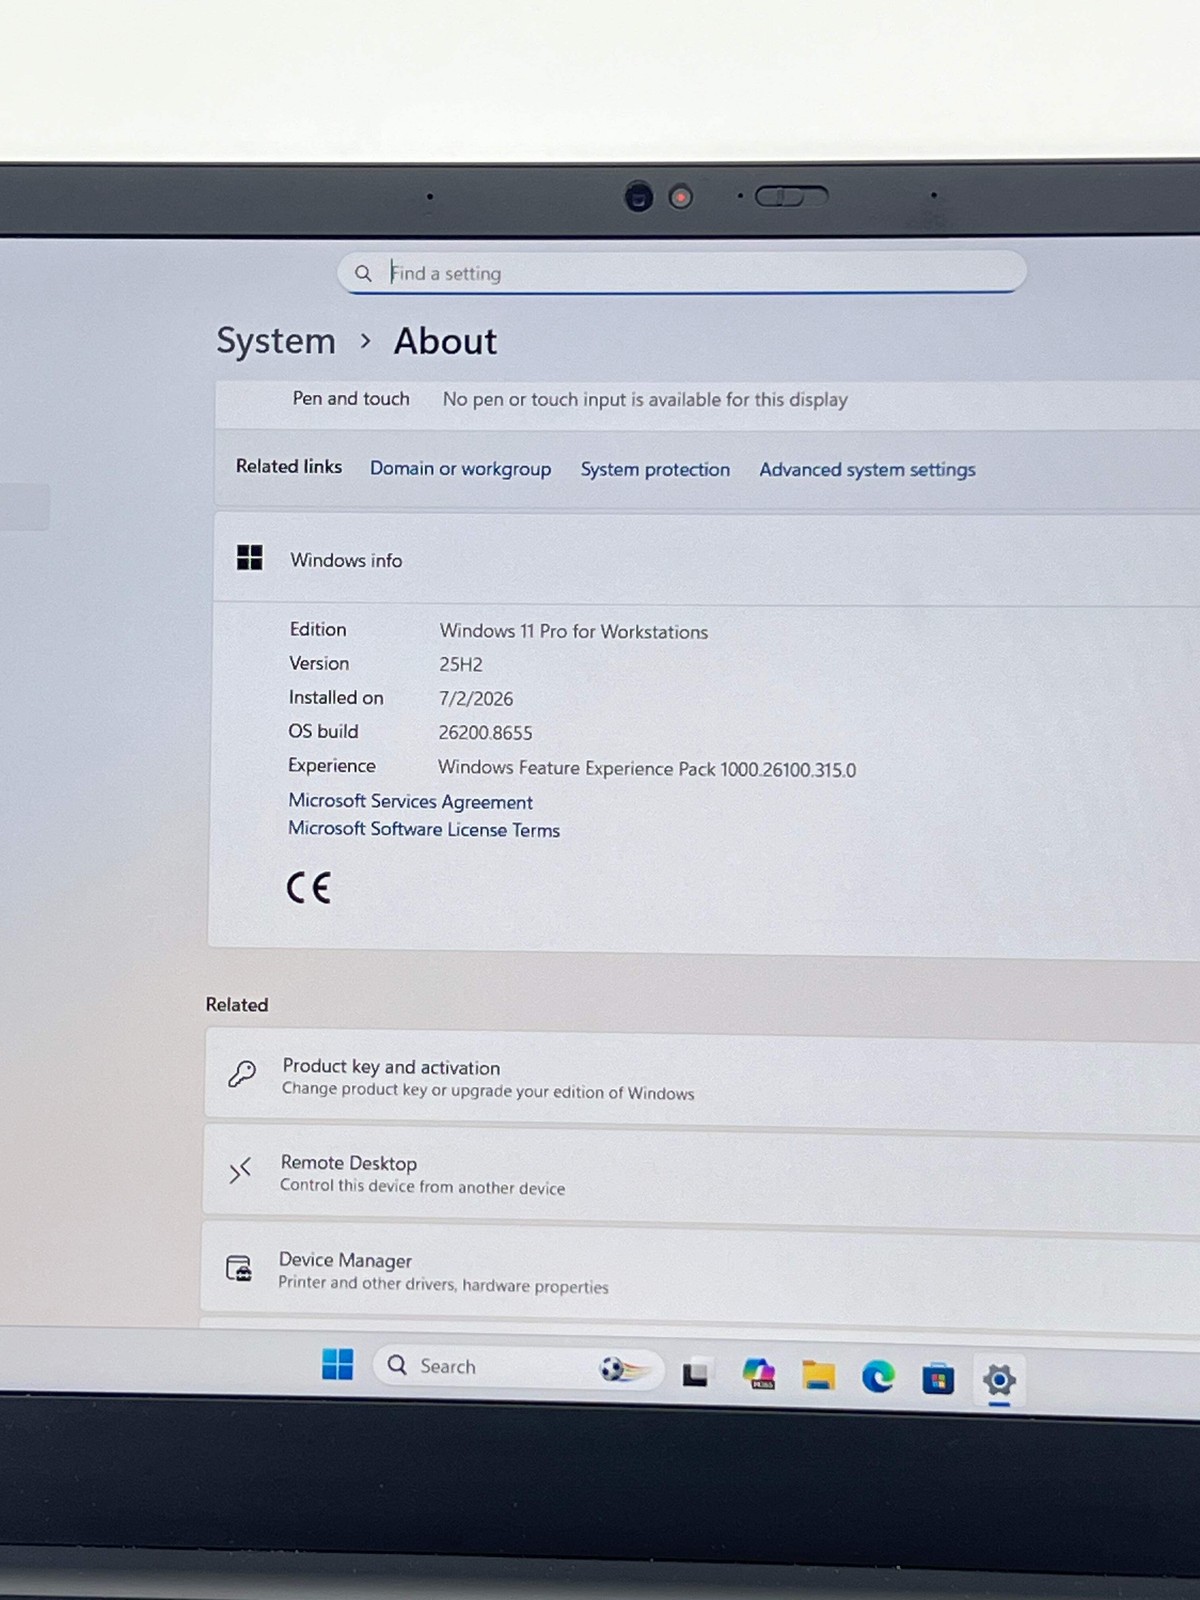The height and width of the screenshot is (1600, 1200).
Task: Click the Settings gear in the taskbar
Action: [x=999, y=1380]
